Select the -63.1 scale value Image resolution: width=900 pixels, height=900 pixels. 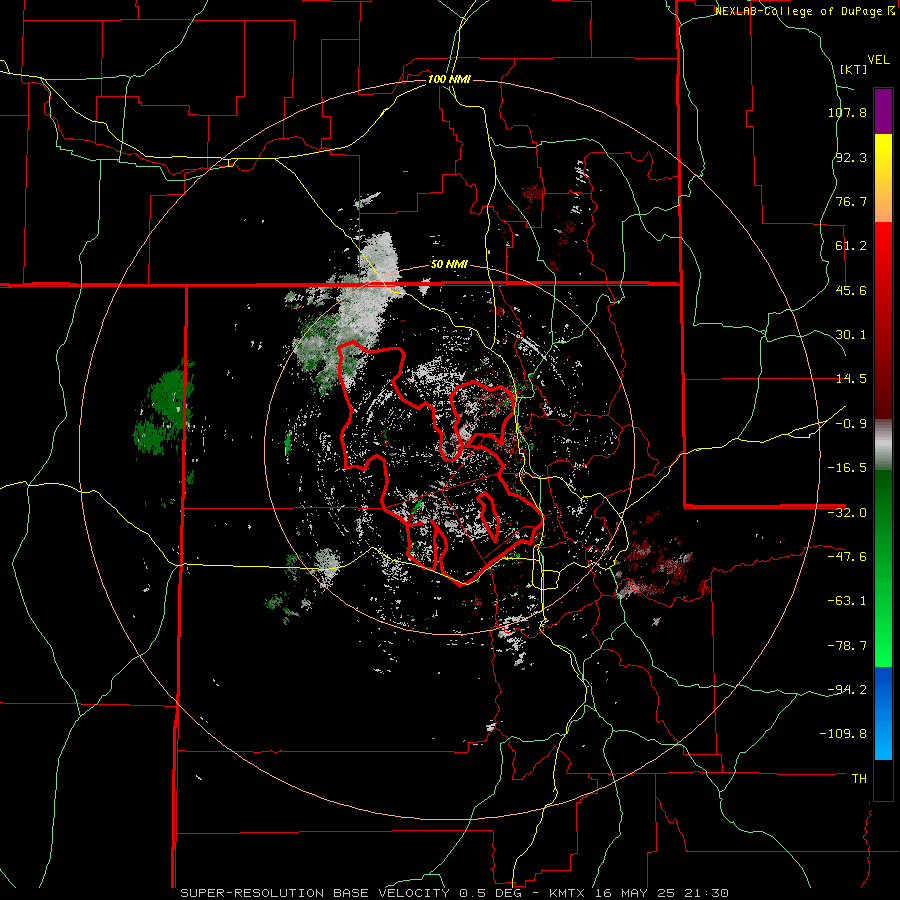point(847,601)
